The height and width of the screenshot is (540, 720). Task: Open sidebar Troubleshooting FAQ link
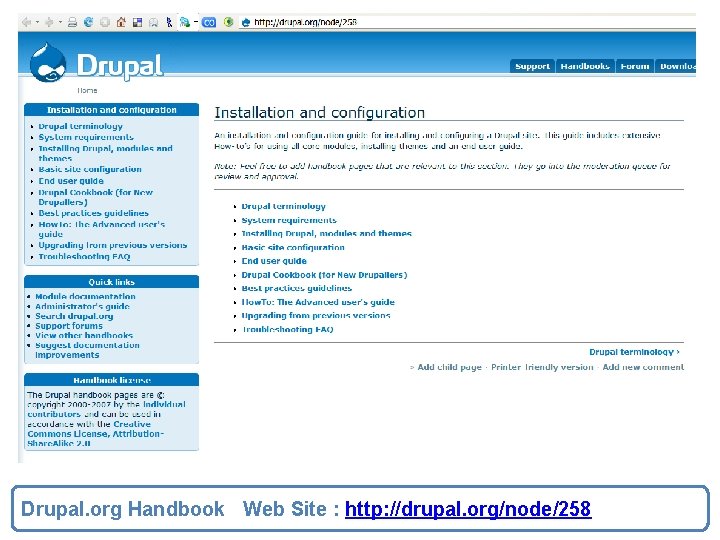point(84,257)
